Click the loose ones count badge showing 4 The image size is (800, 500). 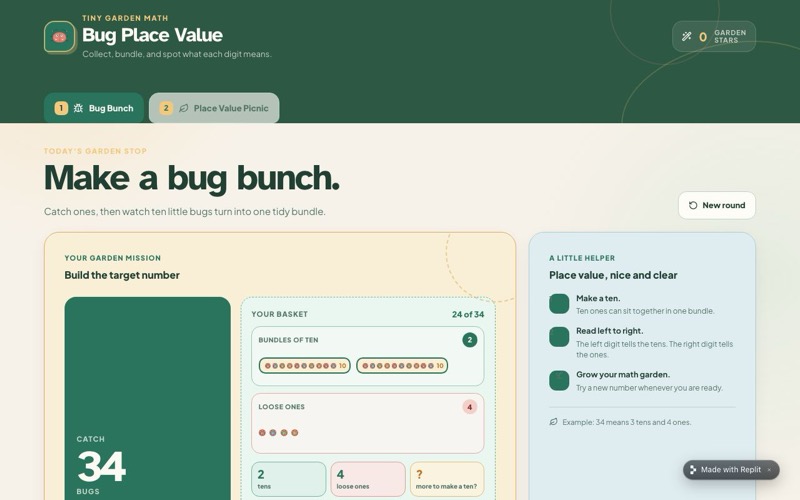469,407
